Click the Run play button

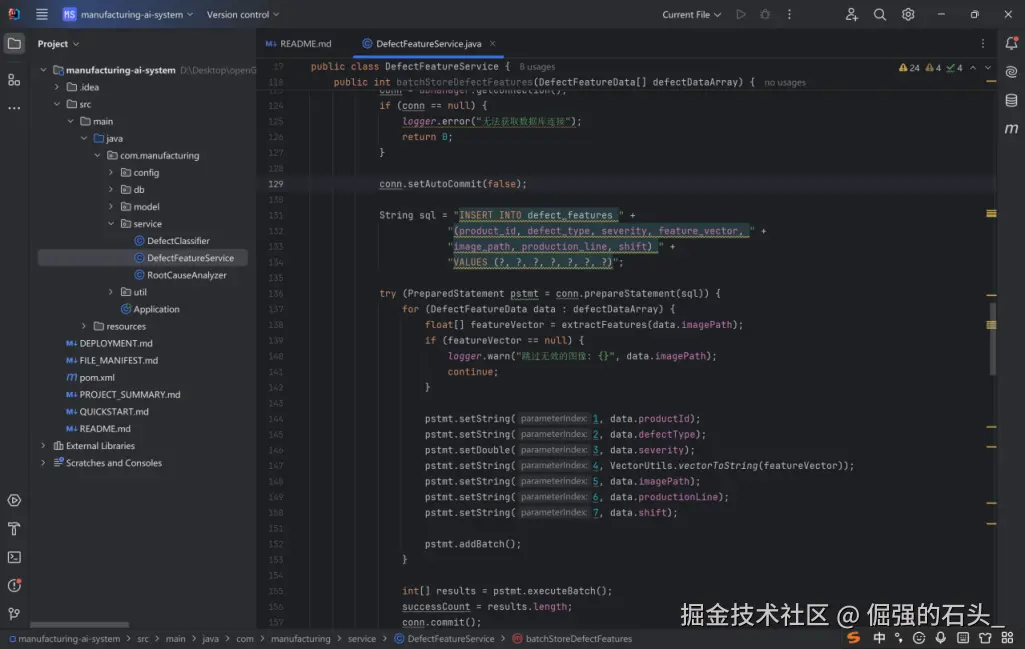click(741, 15)
